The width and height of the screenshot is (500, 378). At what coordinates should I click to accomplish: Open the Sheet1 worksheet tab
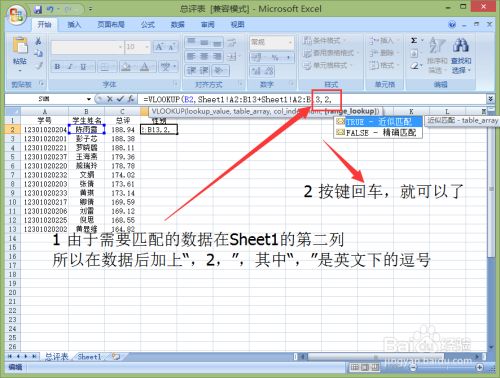click(89, 357)
